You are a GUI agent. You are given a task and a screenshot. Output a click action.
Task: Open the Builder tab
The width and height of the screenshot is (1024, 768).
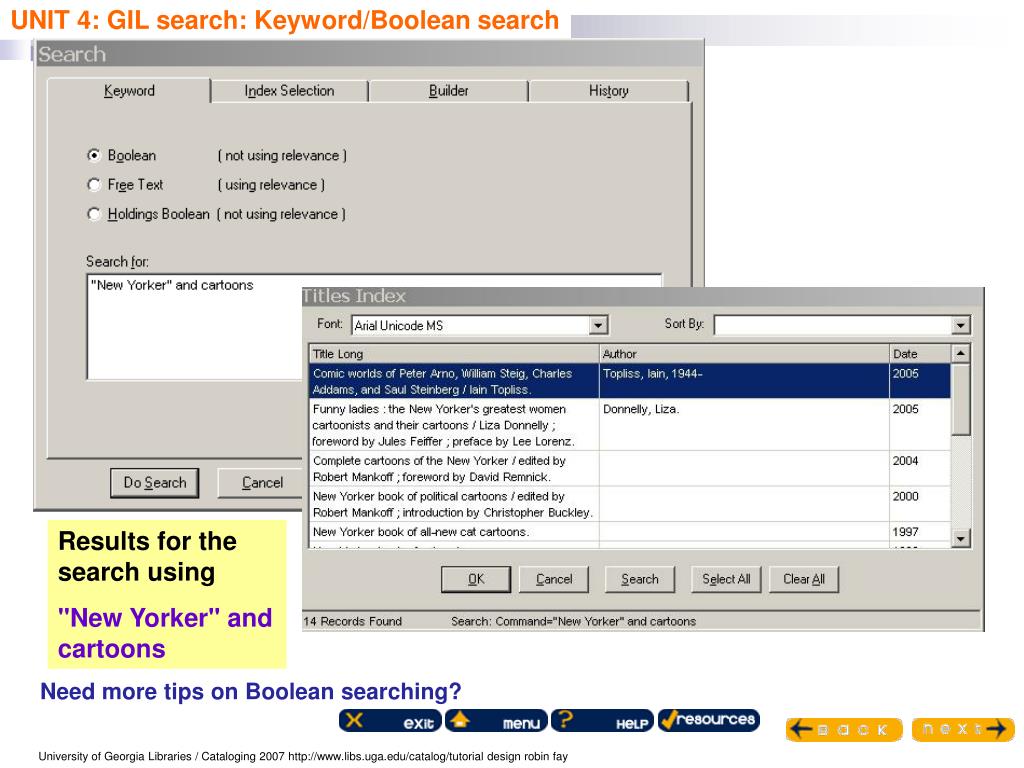(x=448, y=91)
